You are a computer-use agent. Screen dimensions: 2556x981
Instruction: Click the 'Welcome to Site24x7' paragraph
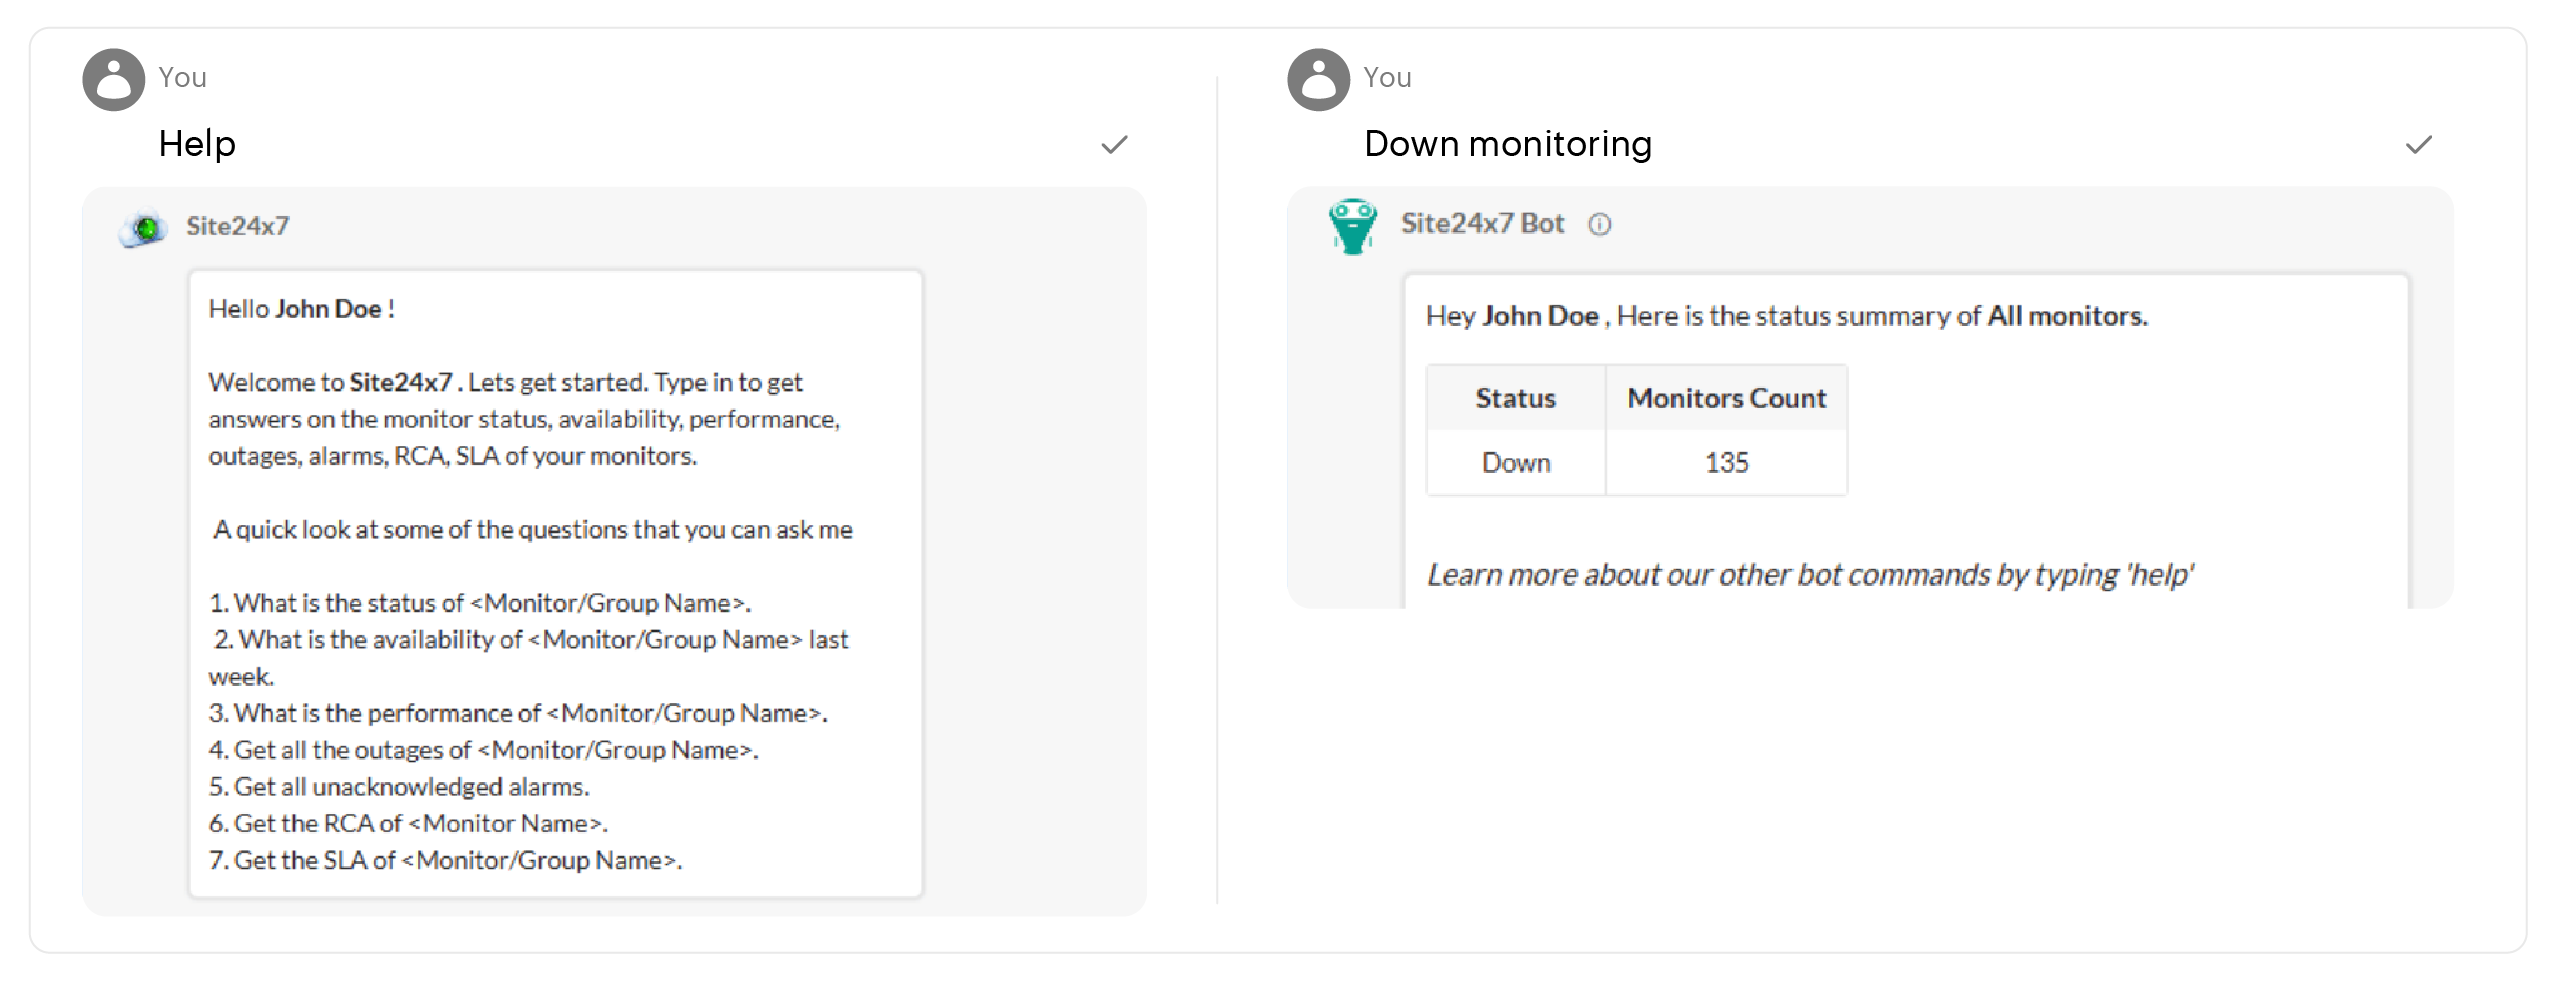coord(524,419)
